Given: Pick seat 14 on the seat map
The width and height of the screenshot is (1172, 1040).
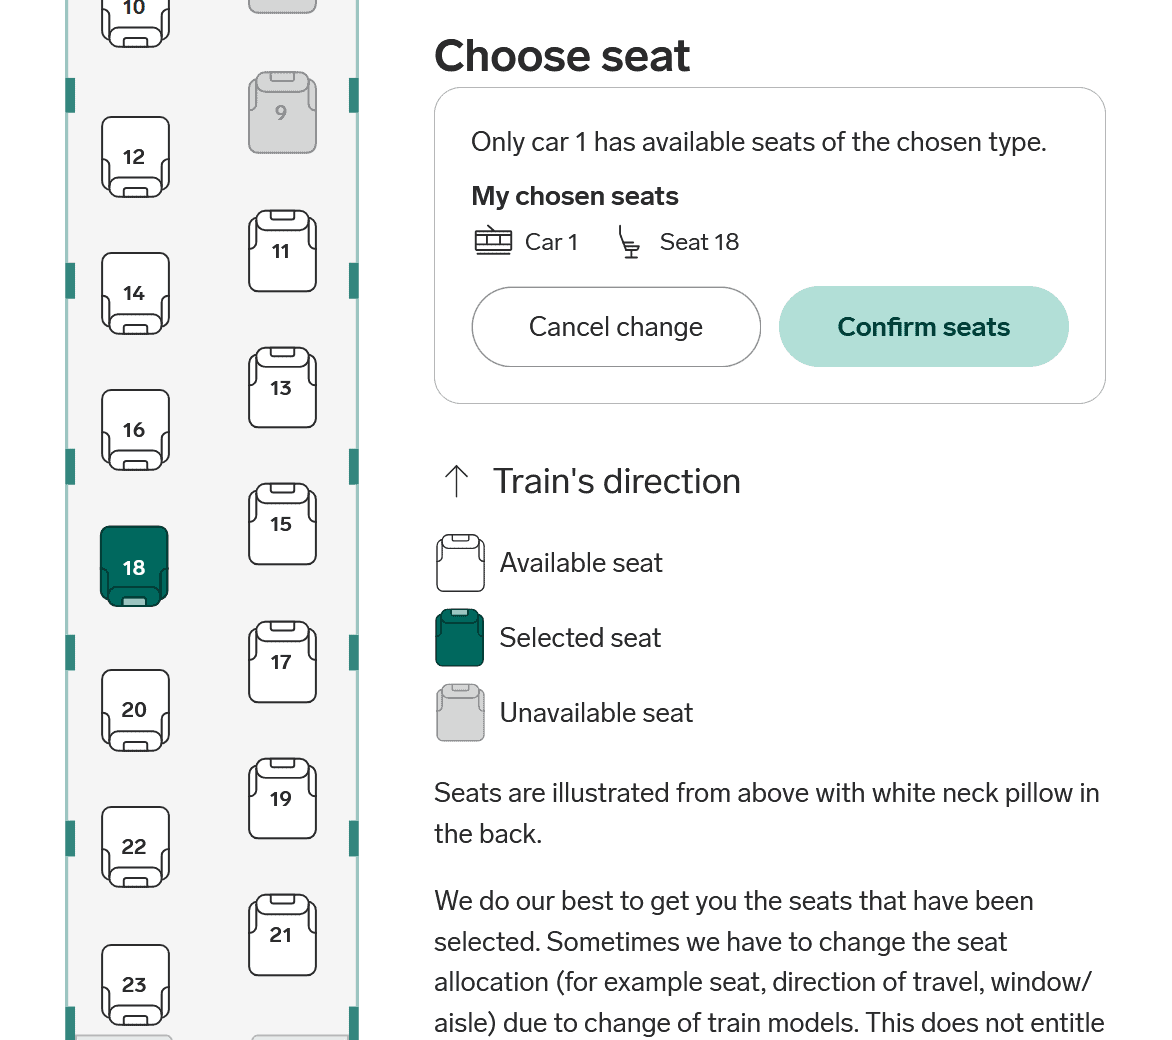Looking at the screenshot, I should [135, 293].
